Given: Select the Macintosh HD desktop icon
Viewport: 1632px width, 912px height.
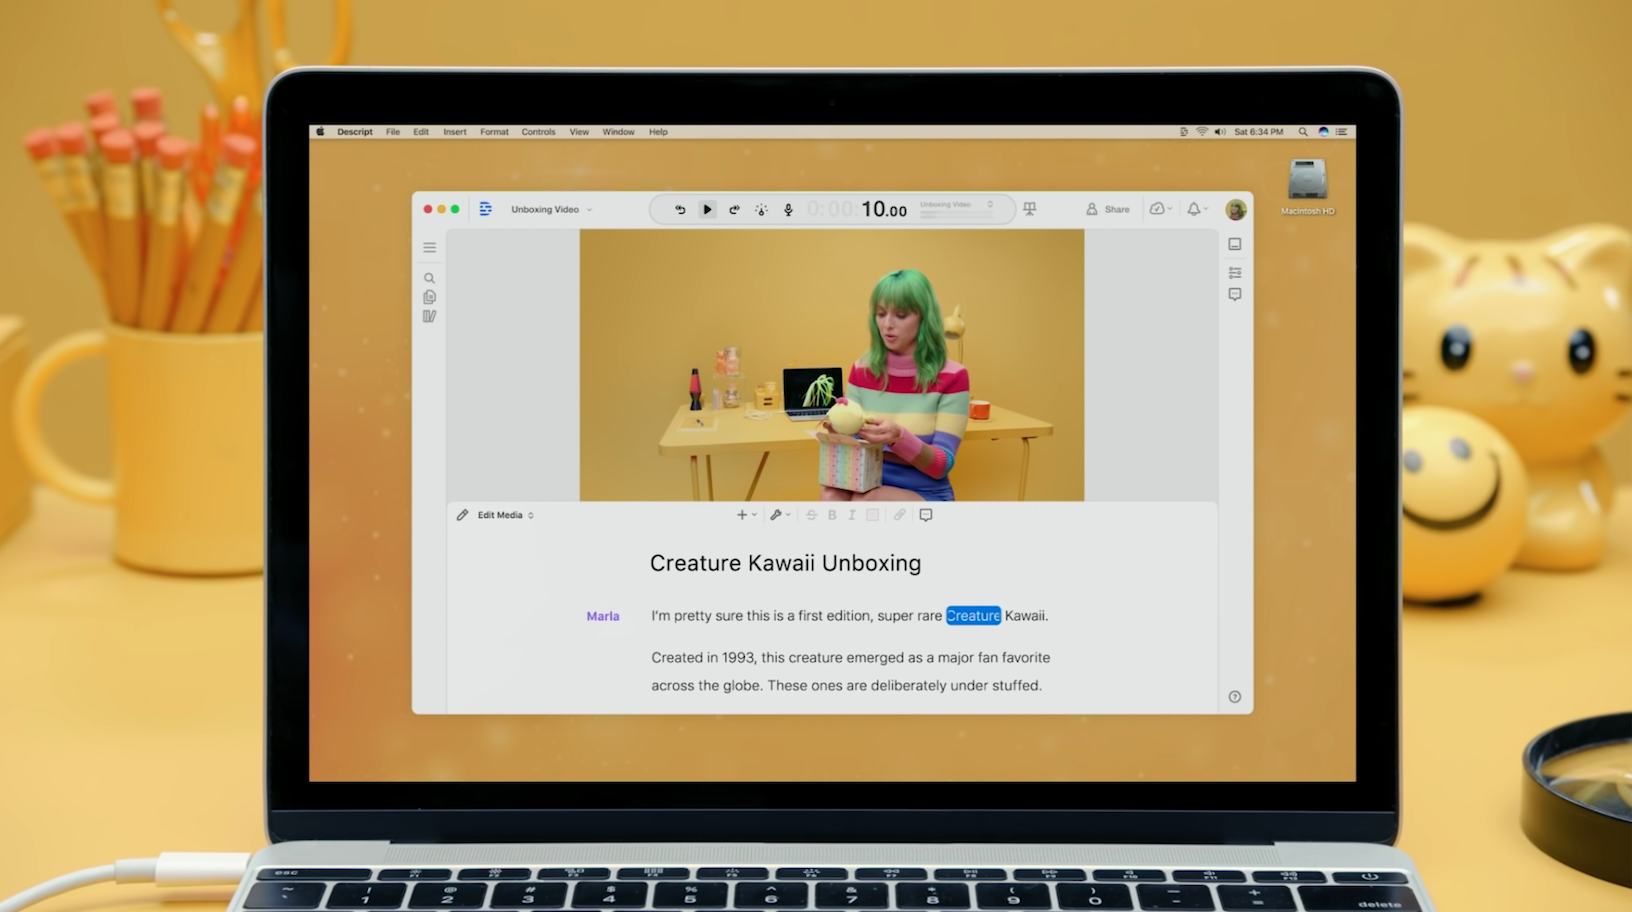Looking at the screenshot, I should click(1308, 187).
